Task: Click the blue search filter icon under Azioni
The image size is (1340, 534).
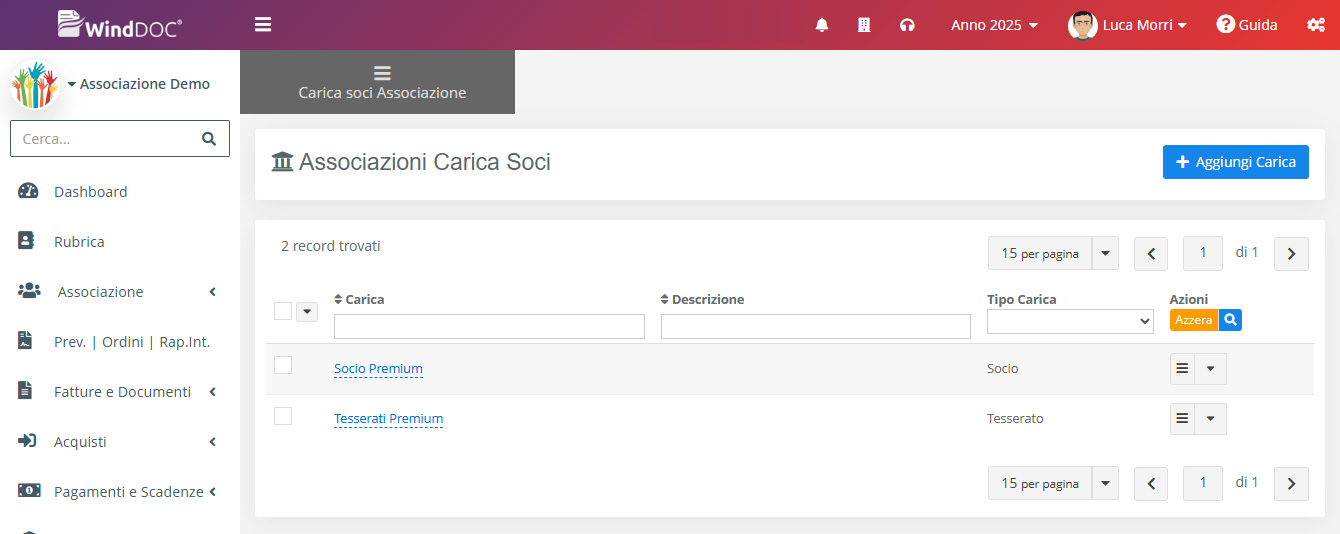Action: pyautogui.click(x=1230, y=320)
